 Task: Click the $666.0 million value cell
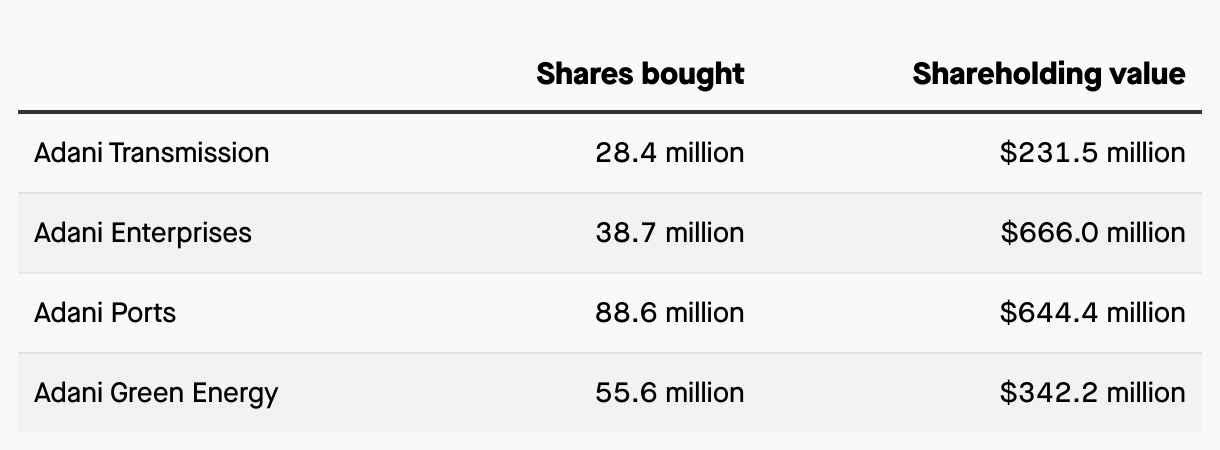1092,233
